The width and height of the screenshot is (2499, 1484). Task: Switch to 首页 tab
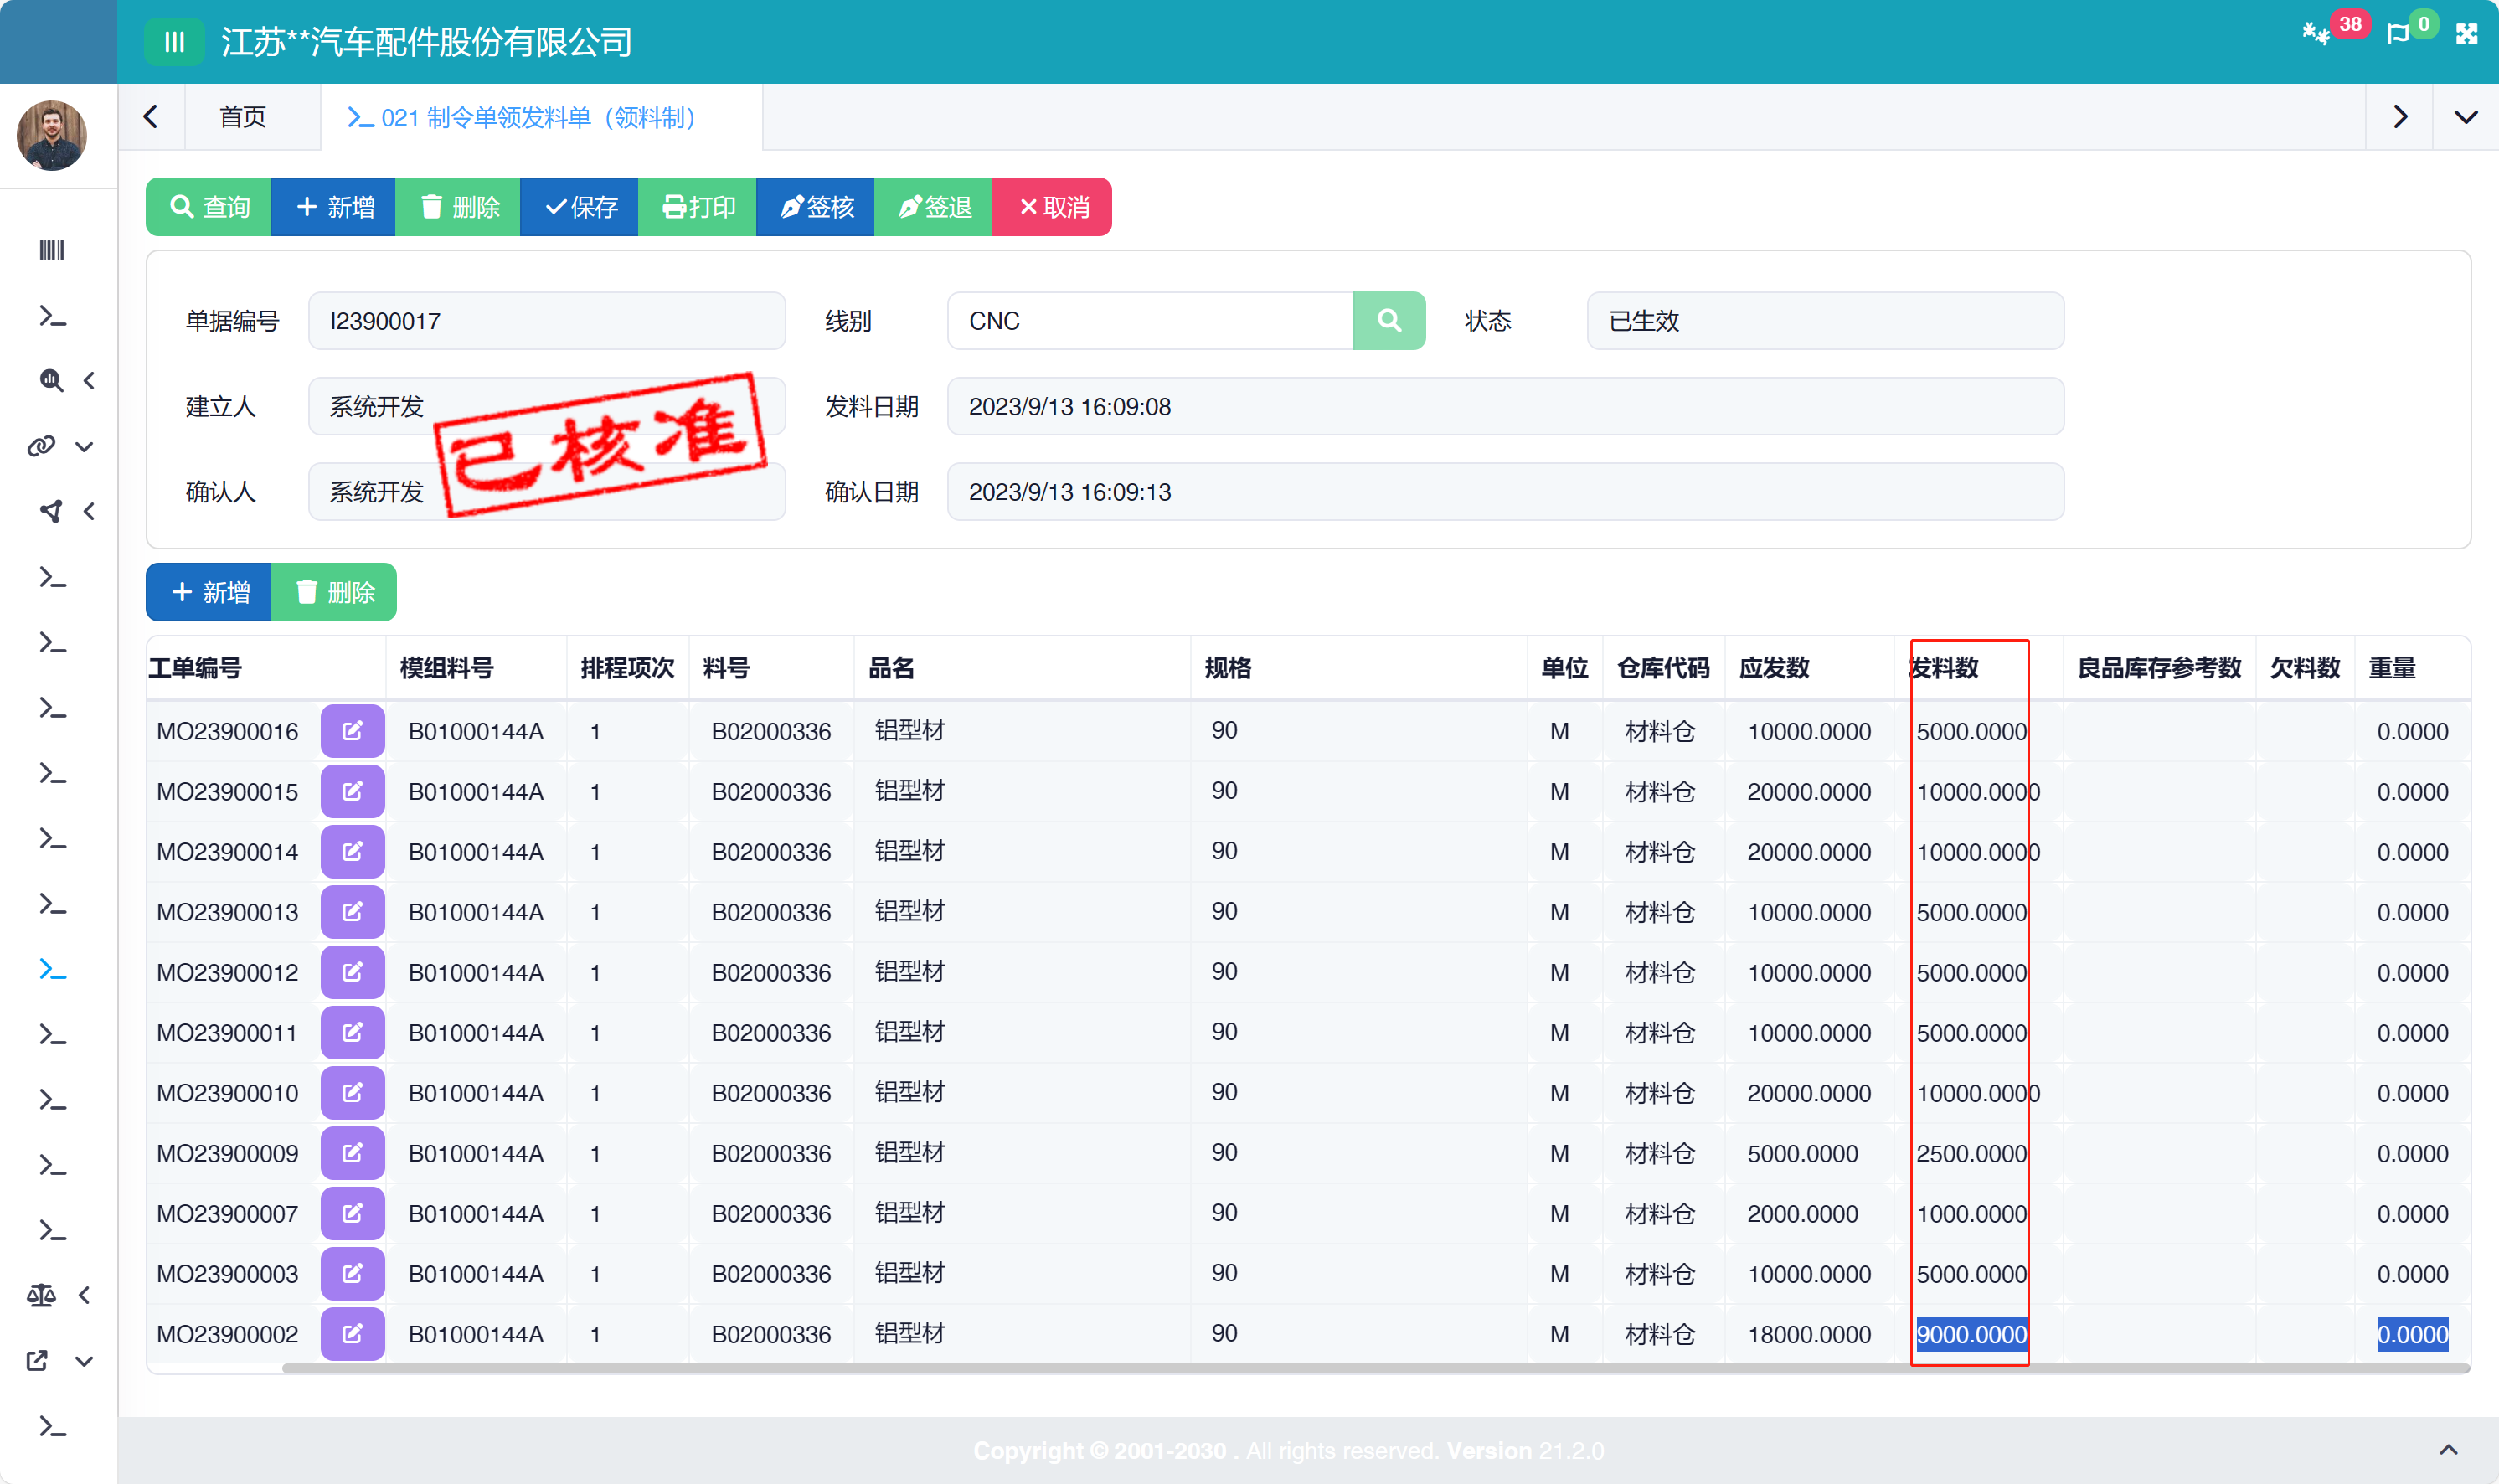pos(243,117)
